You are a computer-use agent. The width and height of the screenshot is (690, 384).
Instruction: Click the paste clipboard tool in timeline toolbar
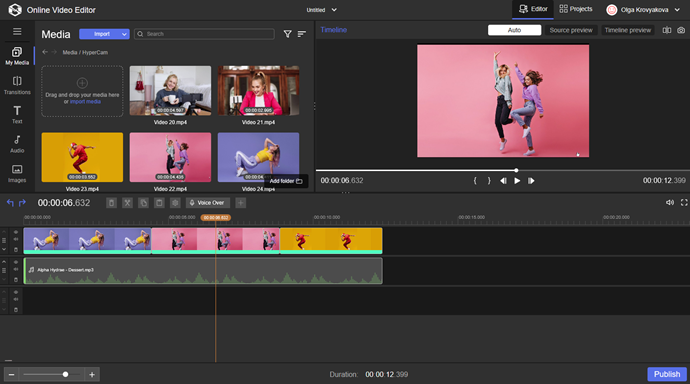click(159, 203)
